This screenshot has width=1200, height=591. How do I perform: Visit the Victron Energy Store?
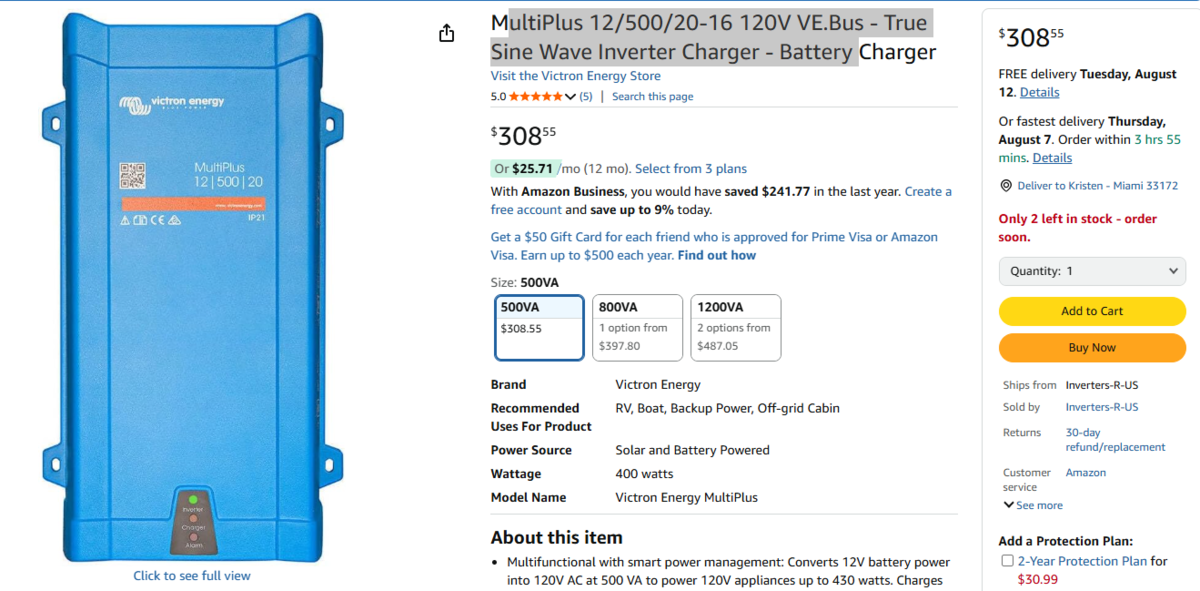click(575, 76)
